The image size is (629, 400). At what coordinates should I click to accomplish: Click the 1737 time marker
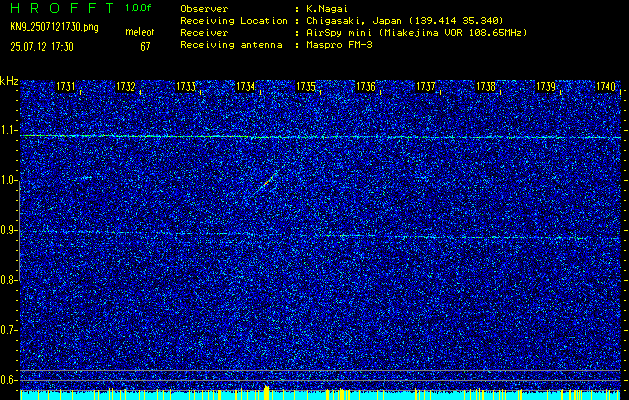coord(426,86)
